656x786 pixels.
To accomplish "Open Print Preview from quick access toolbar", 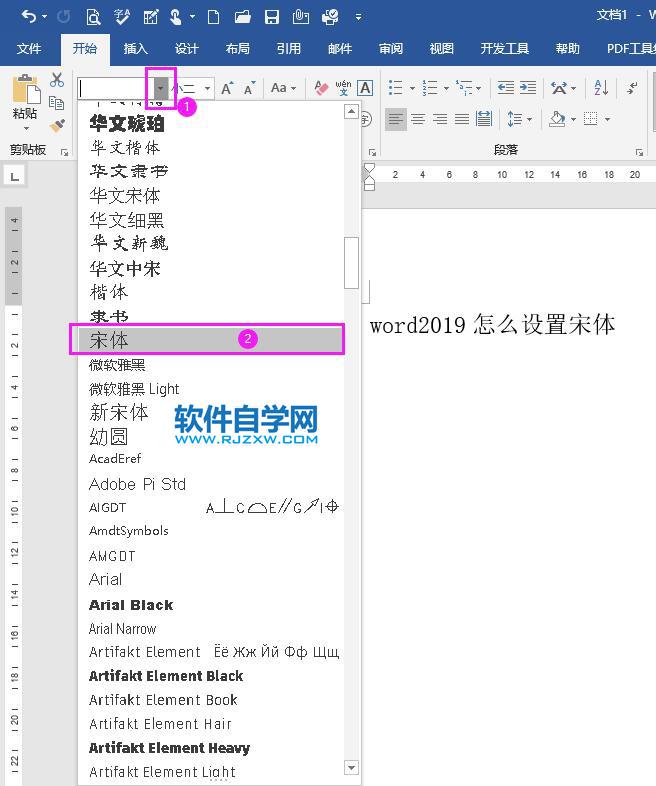I will click(93, 17).
